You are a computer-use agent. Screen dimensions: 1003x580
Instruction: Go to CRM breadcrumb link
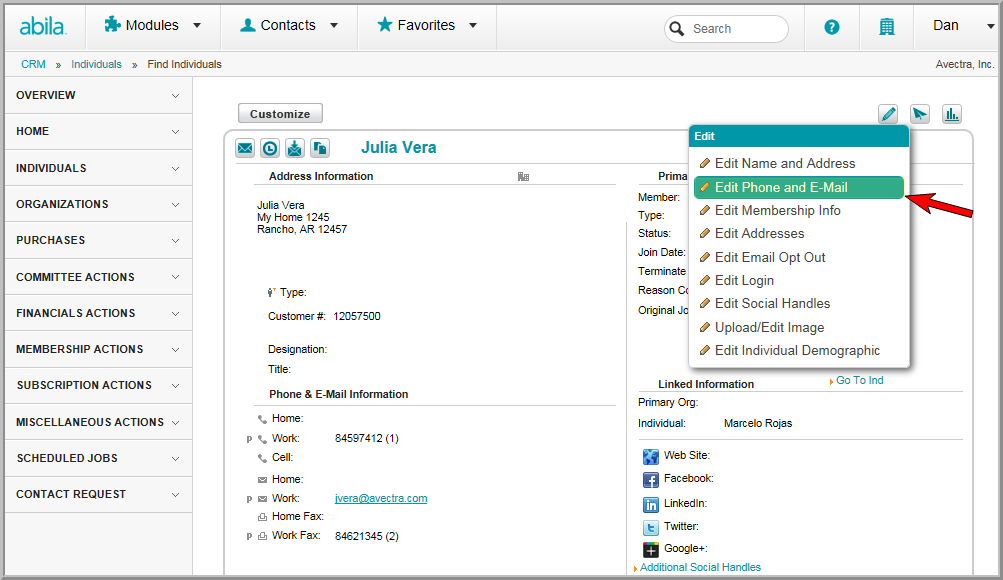33,64
